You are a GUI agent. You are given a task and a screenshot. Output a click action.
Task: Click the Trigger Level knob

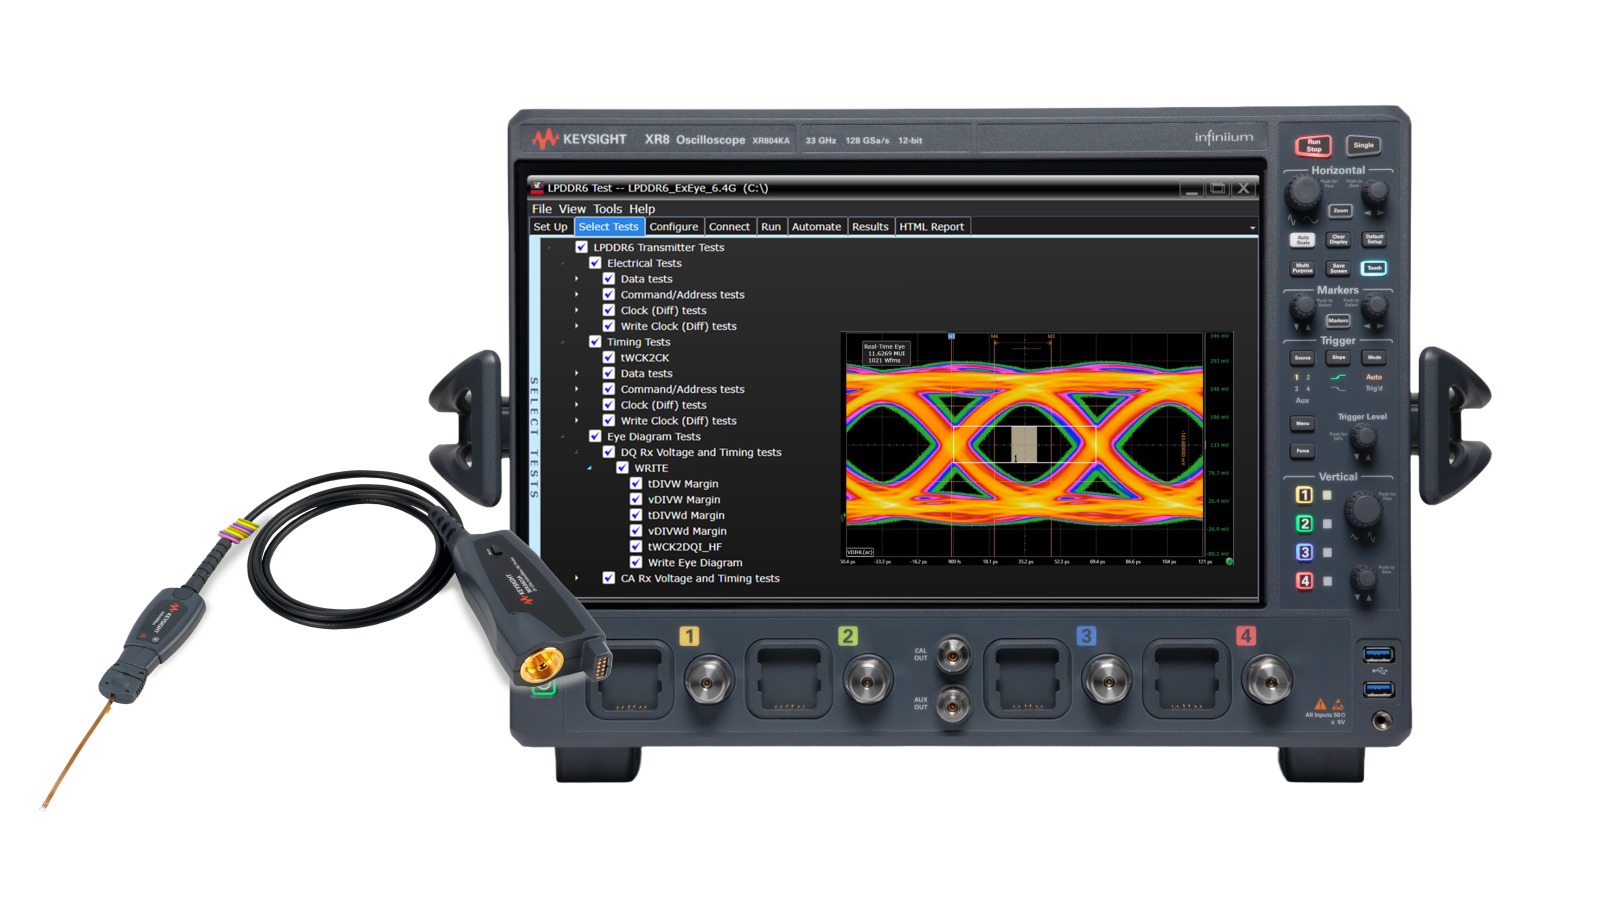click(1365, 437)
